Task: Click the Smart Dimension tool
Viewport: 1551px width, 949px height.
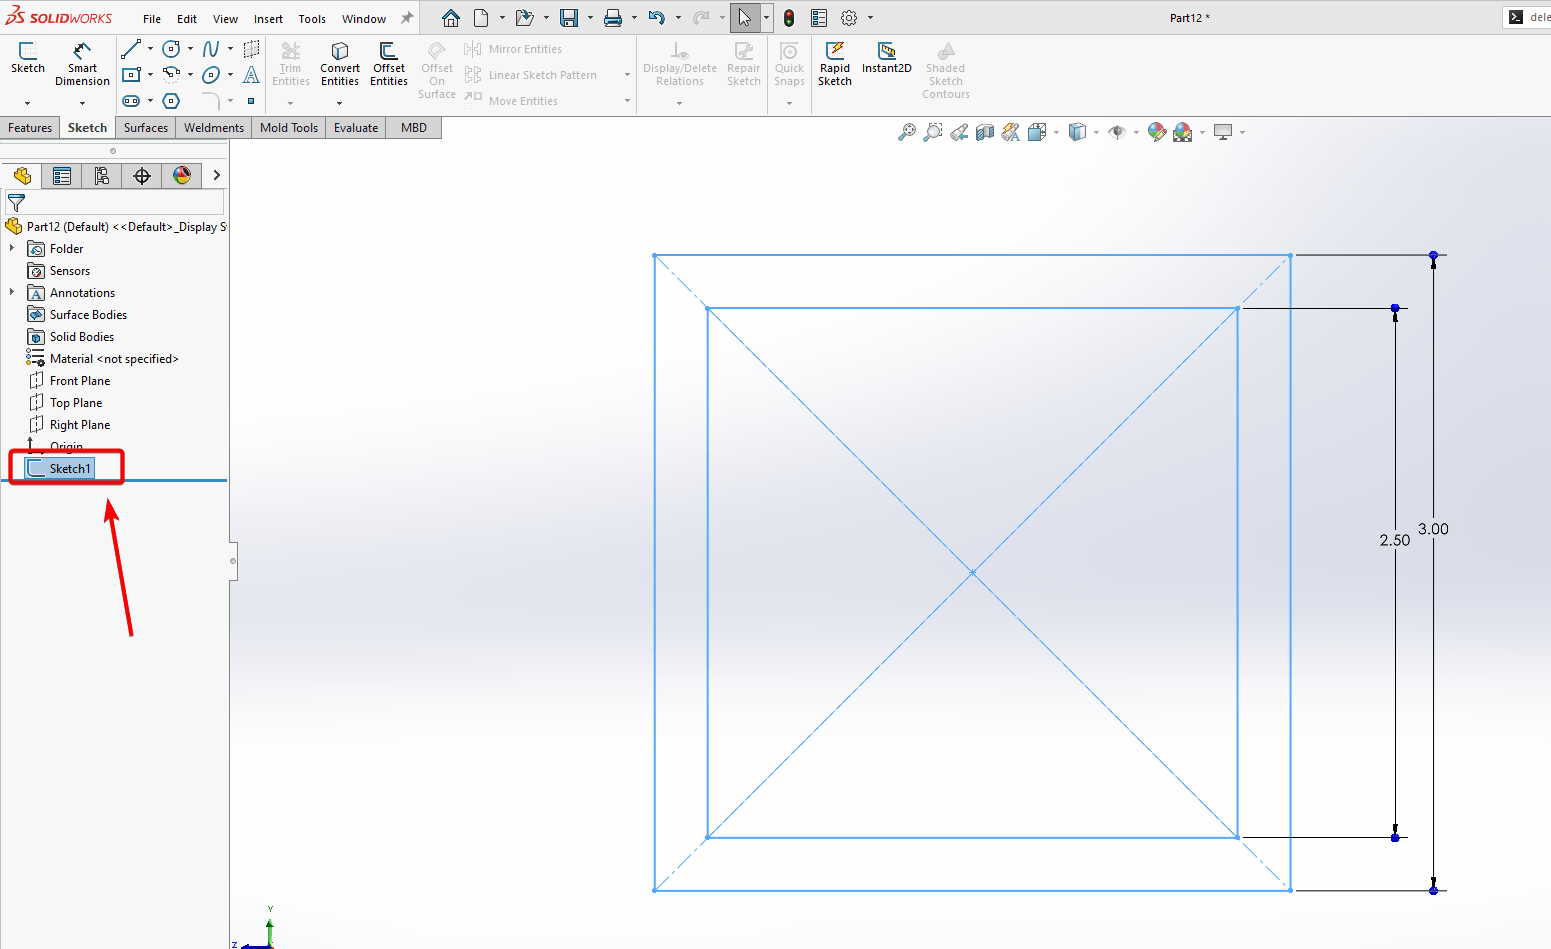Action: coord(82,62)
